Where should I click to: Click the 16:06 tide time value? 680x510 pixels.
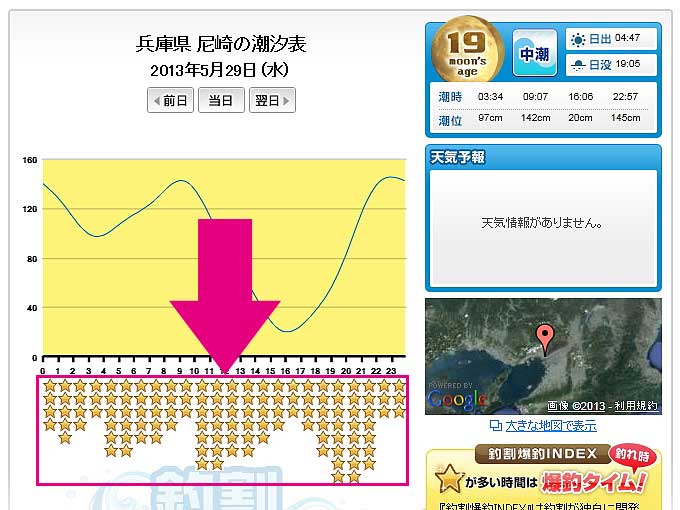(x=579, y=97)
